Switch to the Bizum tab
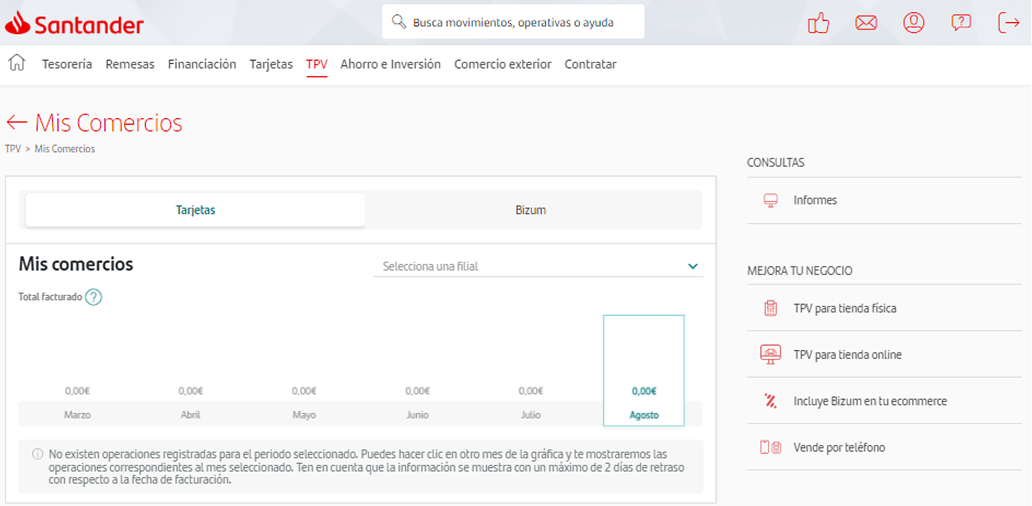 coord(530,211)
